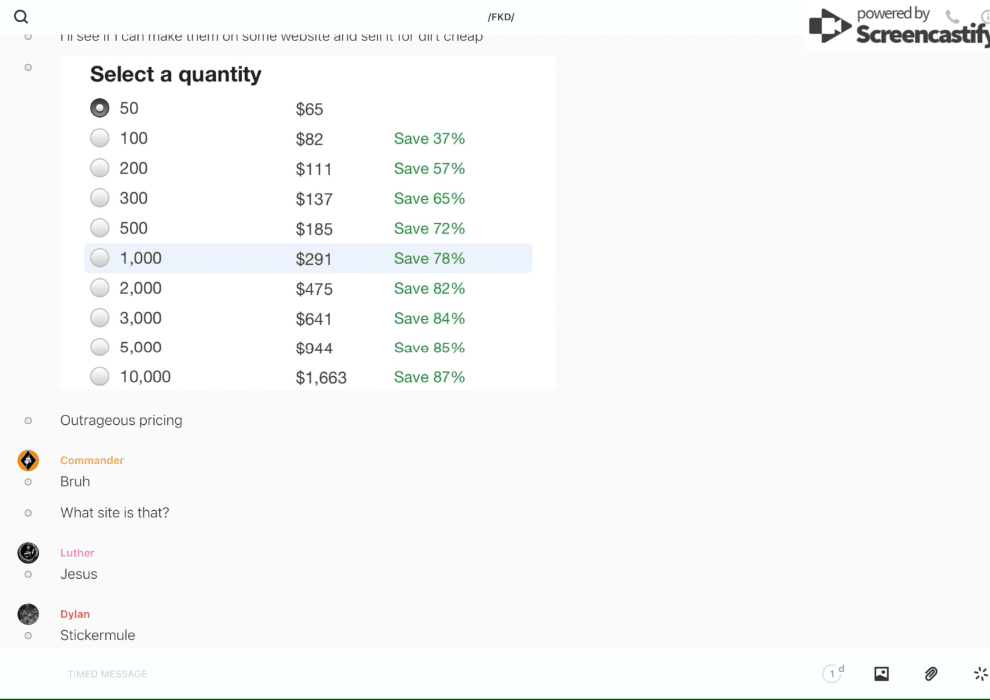
Task: Open the search magnifier icon
Action: [x=21, y=17]
